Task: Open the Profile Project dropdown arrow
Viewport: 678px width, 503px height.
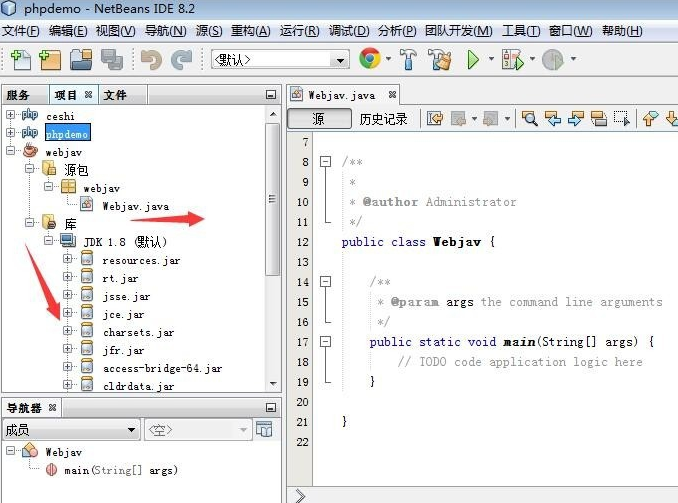Action: pos(573,58)
